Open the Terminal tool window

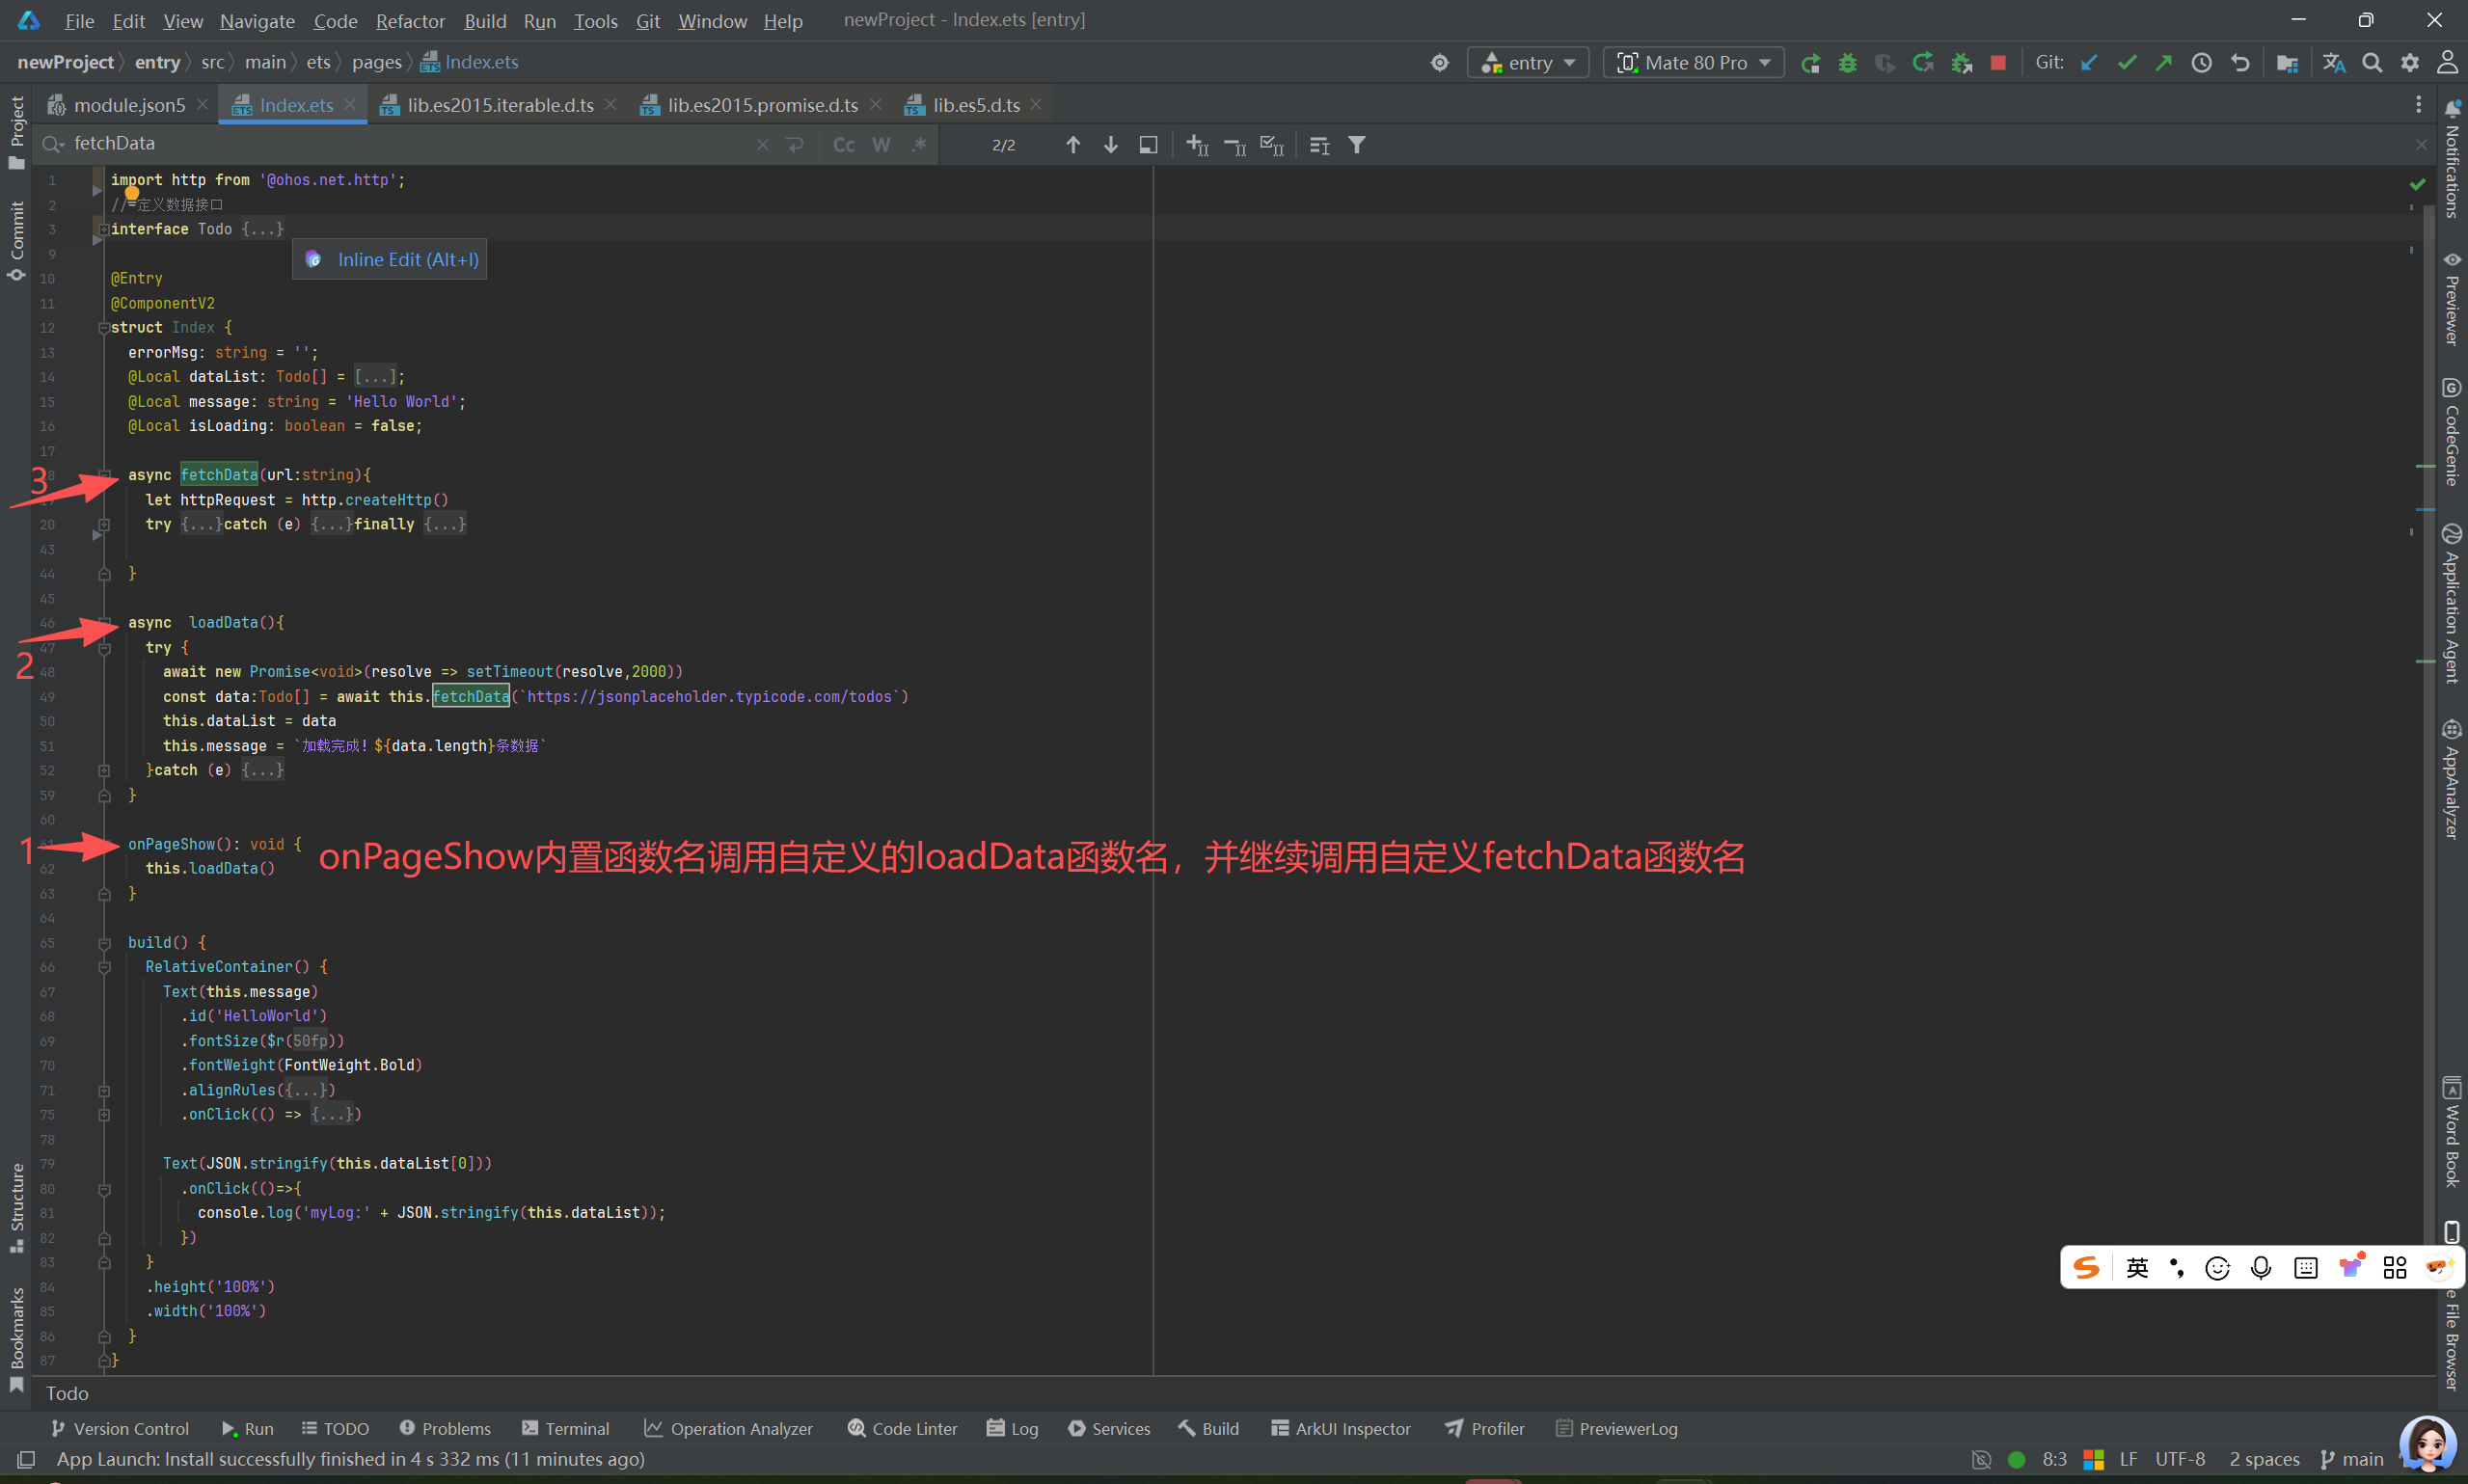click(x=565, y=1428)
